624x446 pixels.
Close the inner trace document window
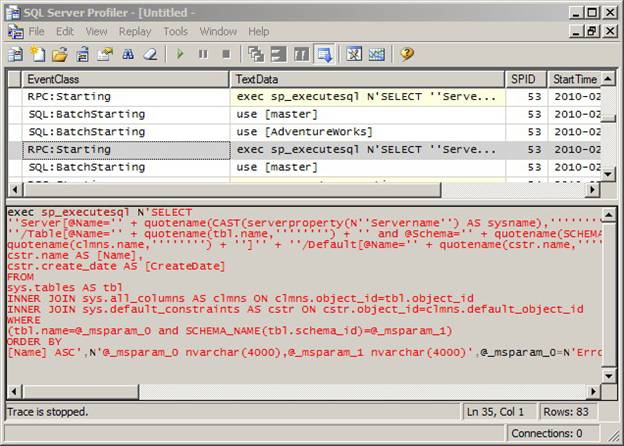609,31
